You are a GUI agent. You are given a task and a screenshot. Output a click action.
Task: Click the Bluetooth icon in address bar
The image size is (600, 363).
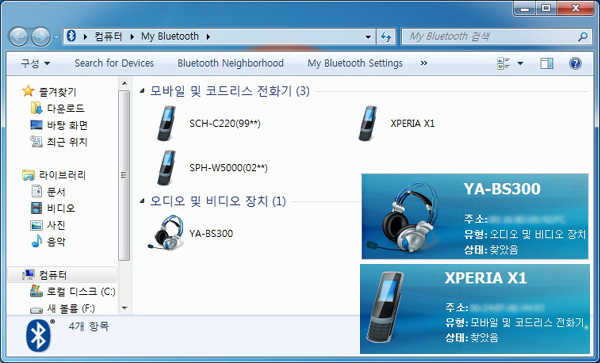pyautogui.click(x=72, y=36)
